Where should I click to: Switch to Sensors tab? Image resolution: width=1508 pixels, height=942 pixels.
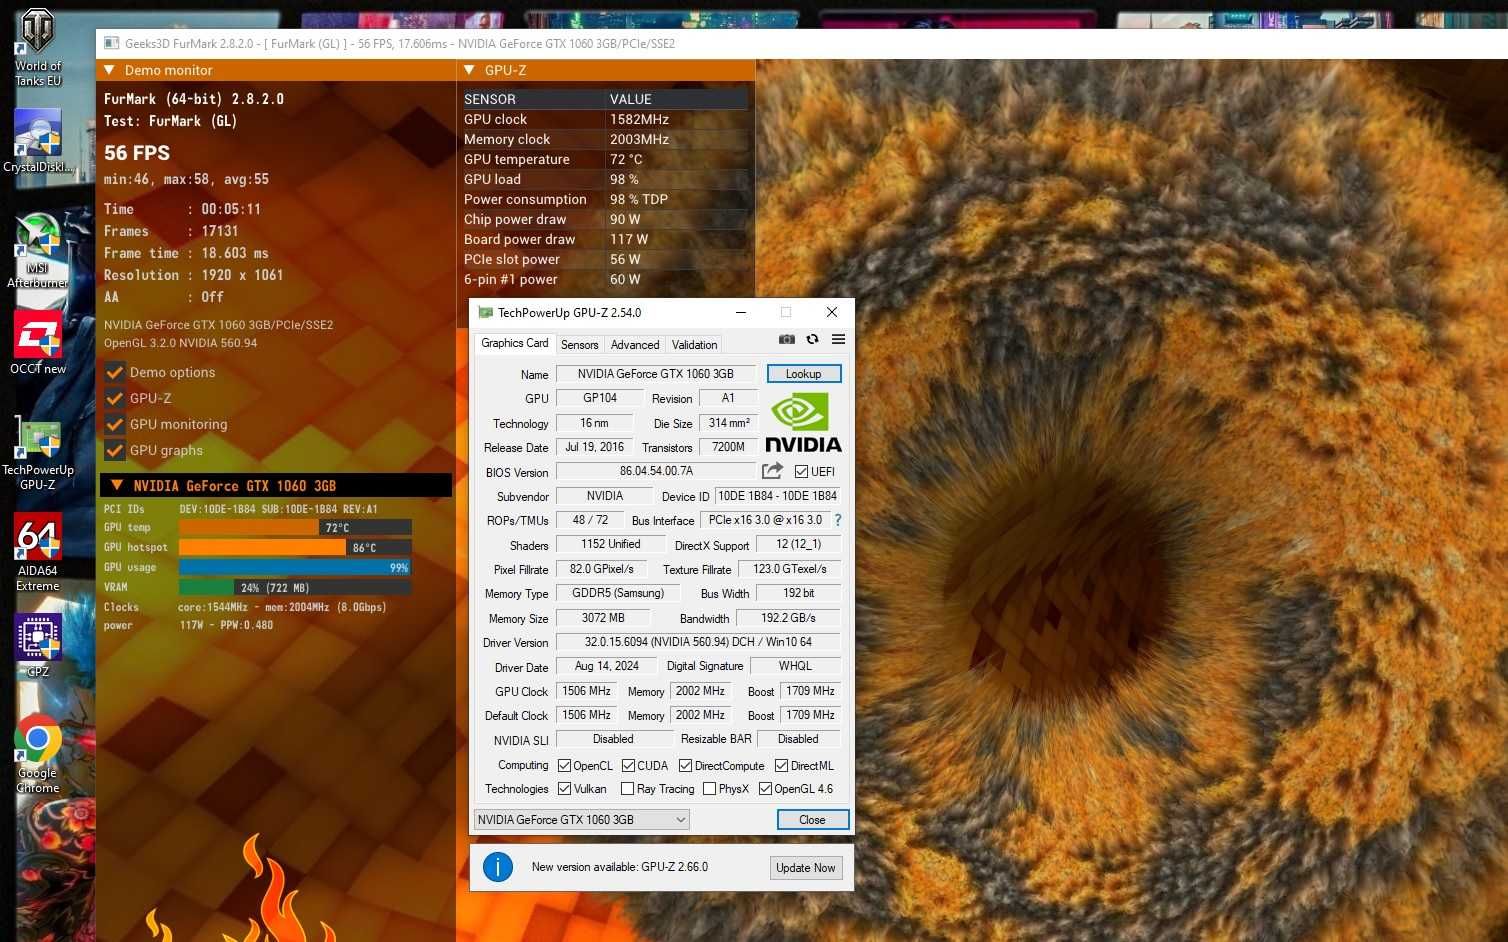pos(579,345)
